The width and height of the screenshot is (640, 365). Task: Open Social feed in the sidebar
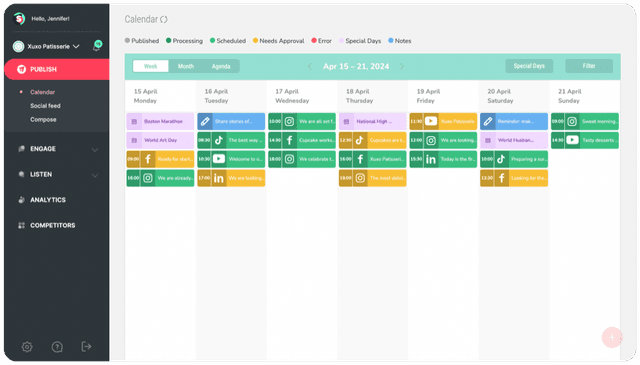(45, 106)
